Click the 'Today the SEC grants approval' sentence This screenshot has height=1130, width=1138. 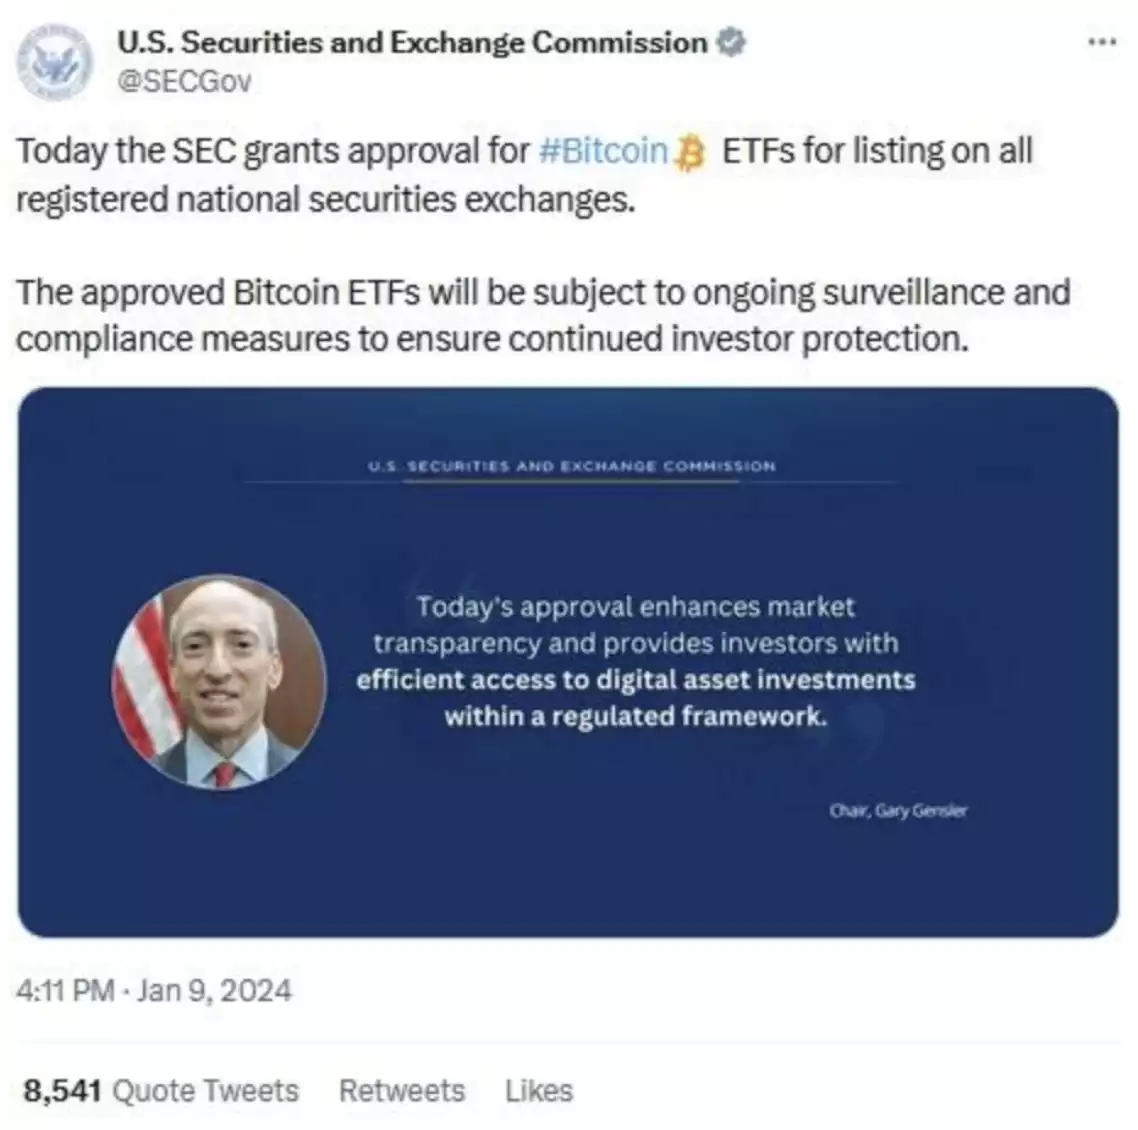[x=272, y=151]
